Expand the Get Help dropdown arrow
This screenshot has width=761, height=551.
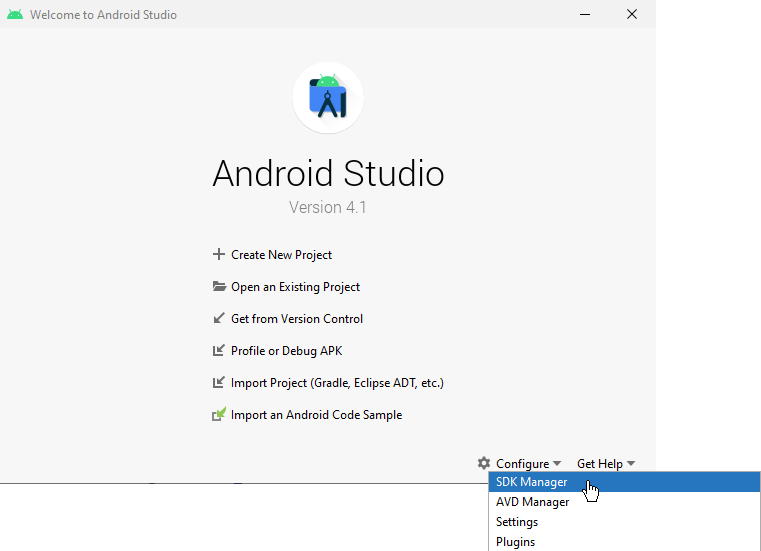coord(631,464)
